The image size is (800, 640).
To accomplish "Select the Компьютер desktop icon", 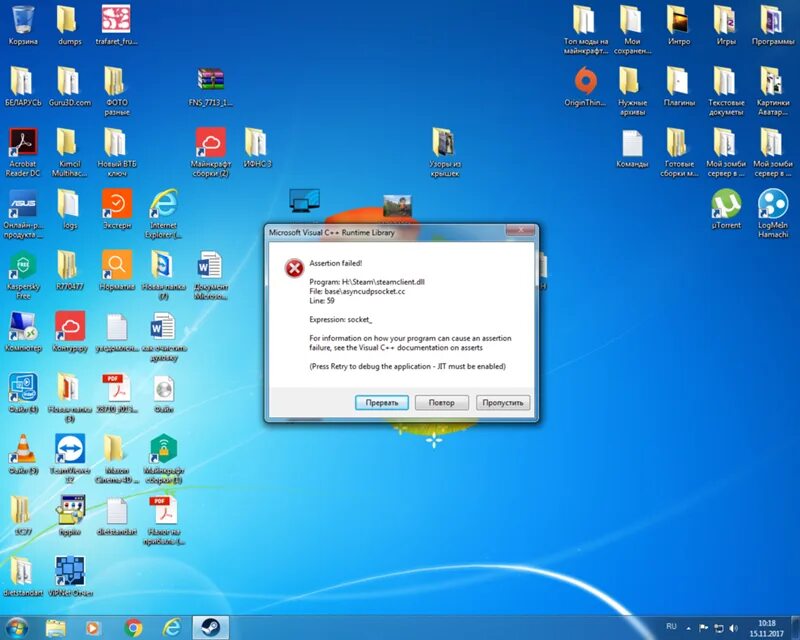I will [x=23, y=332].
